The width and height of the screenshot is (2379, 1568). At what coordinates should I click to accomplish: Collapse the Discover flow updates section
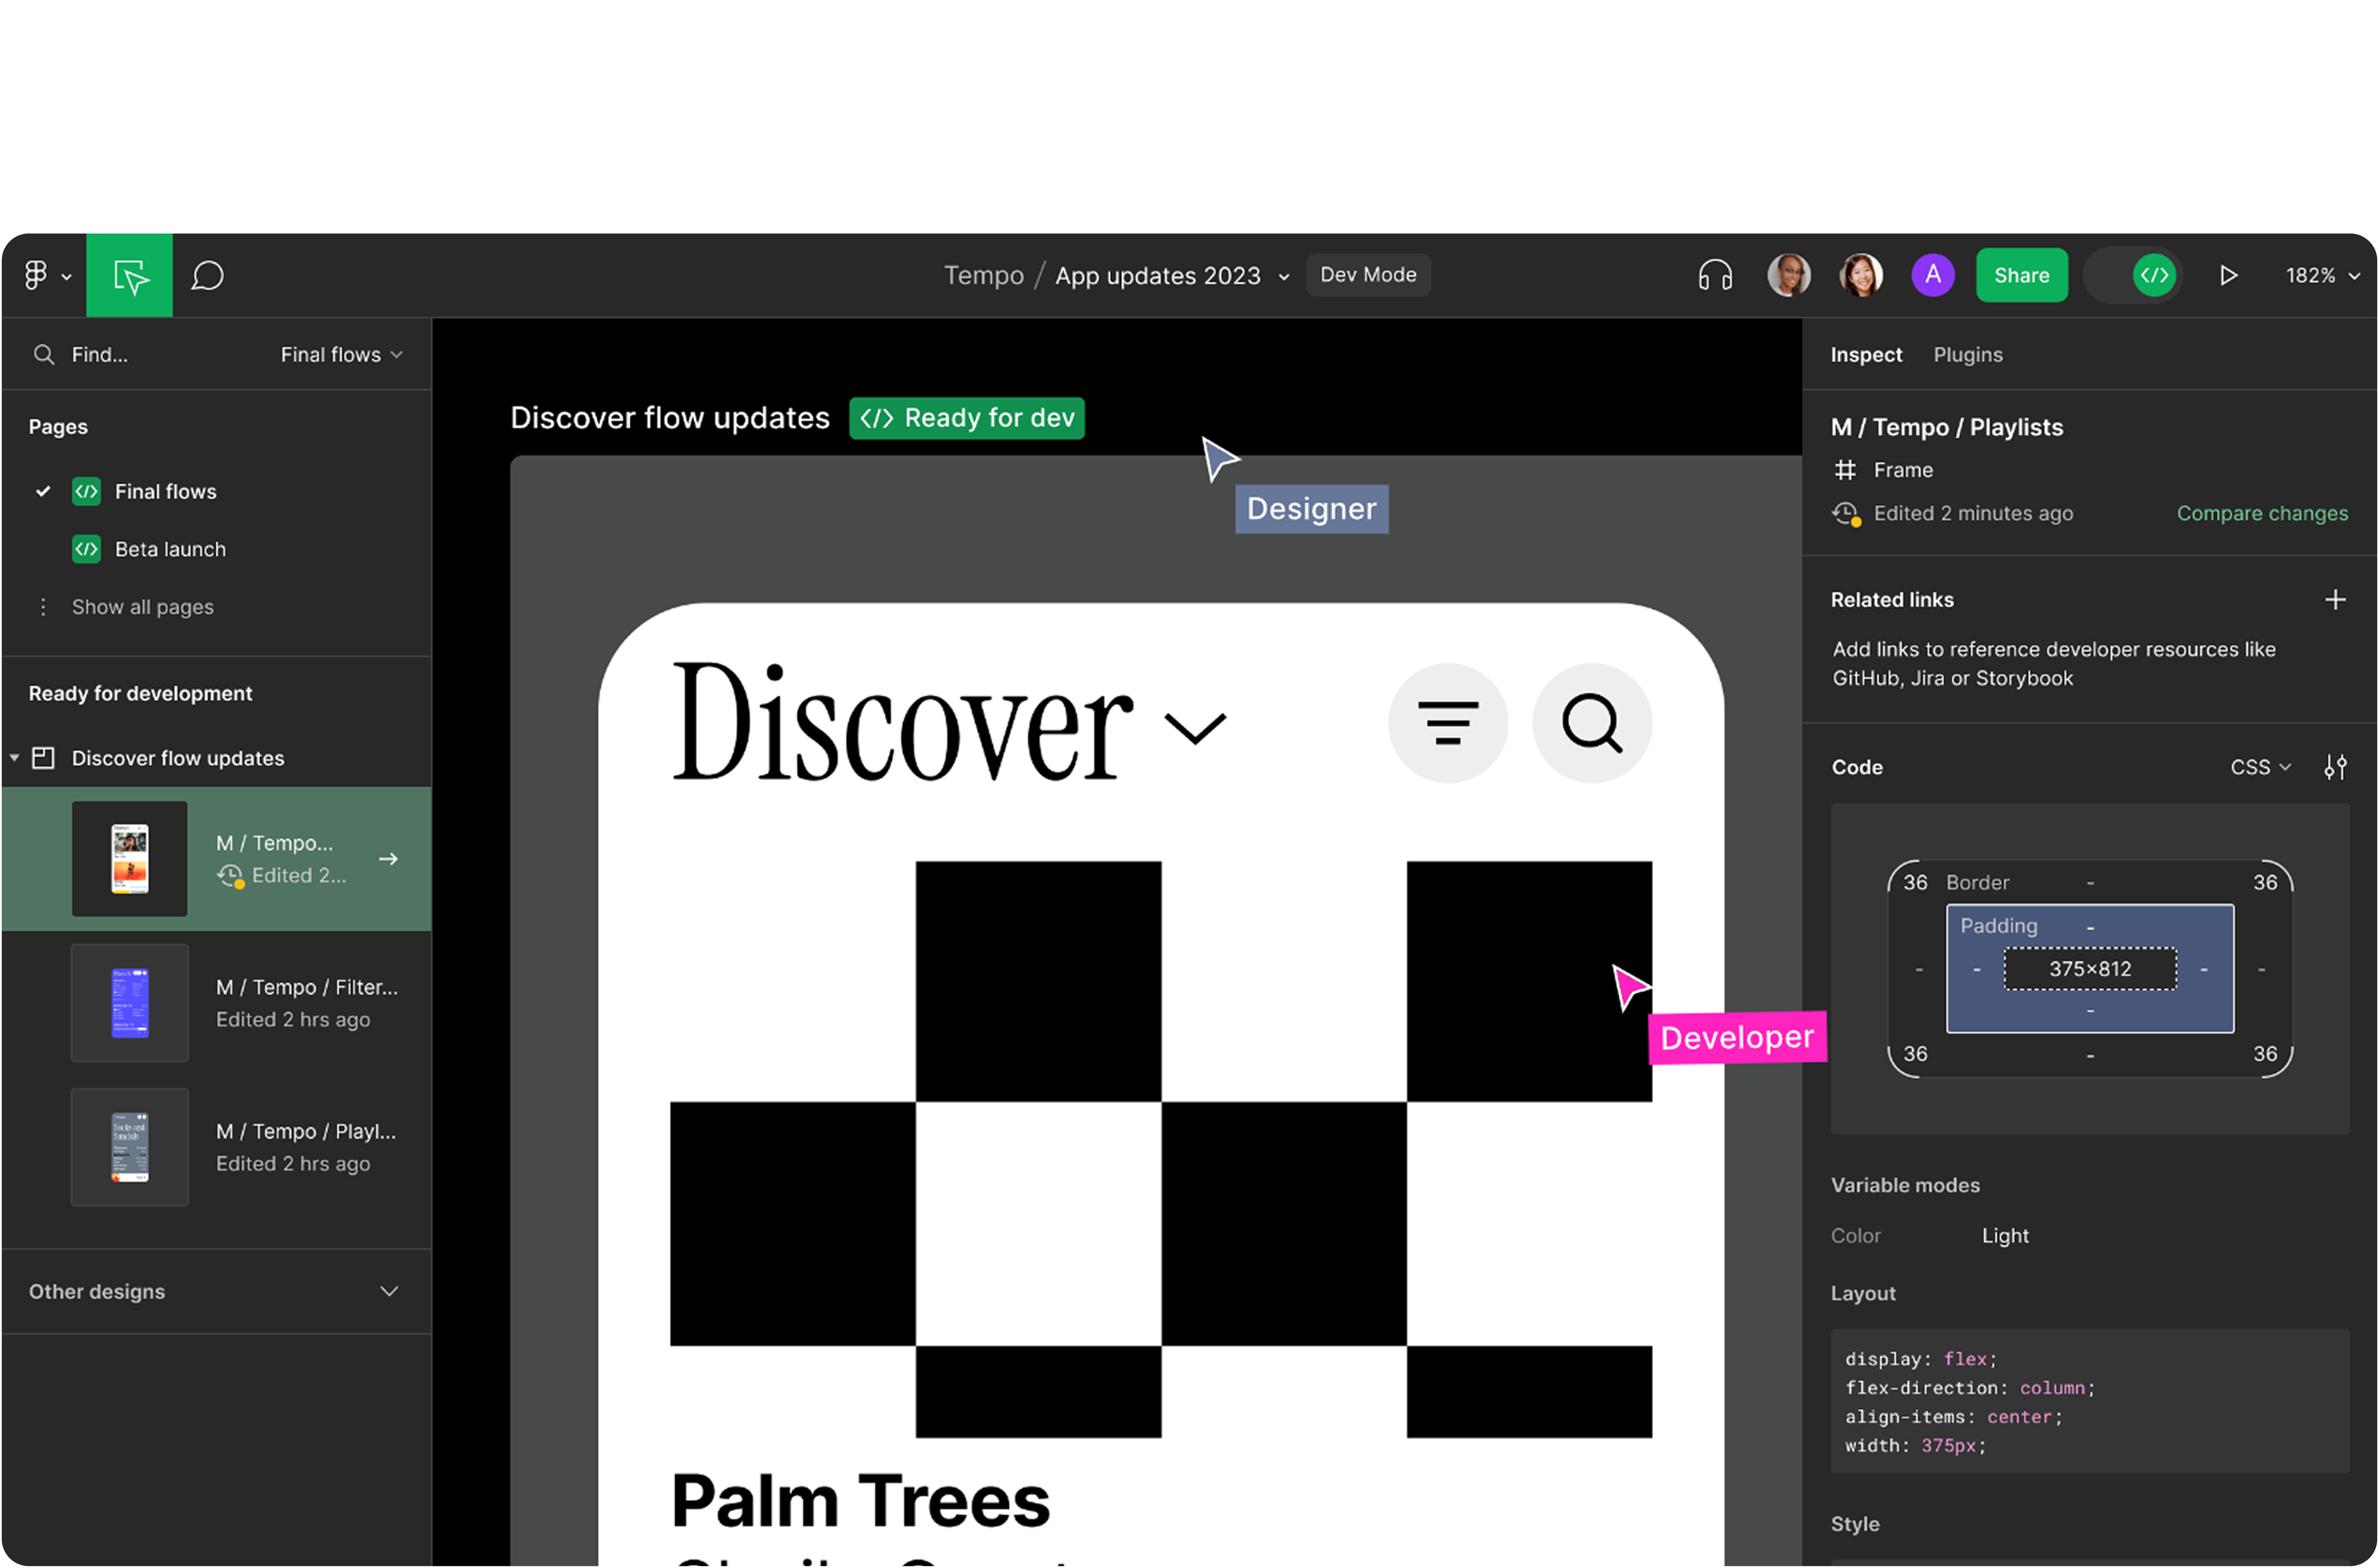(x=15, y=758)
